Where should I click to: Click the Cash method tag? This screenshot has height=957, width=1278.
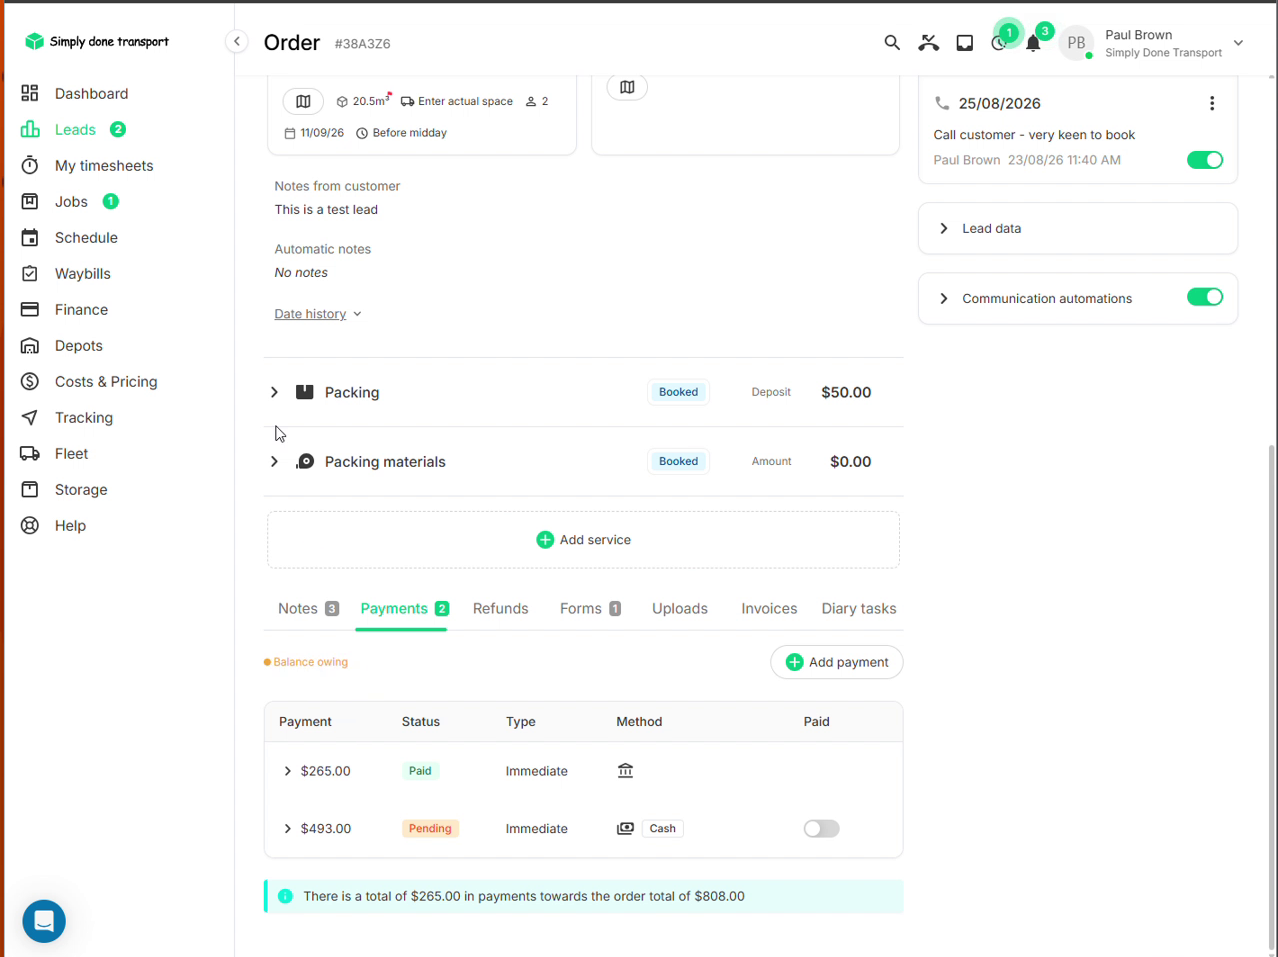point(662,828)
